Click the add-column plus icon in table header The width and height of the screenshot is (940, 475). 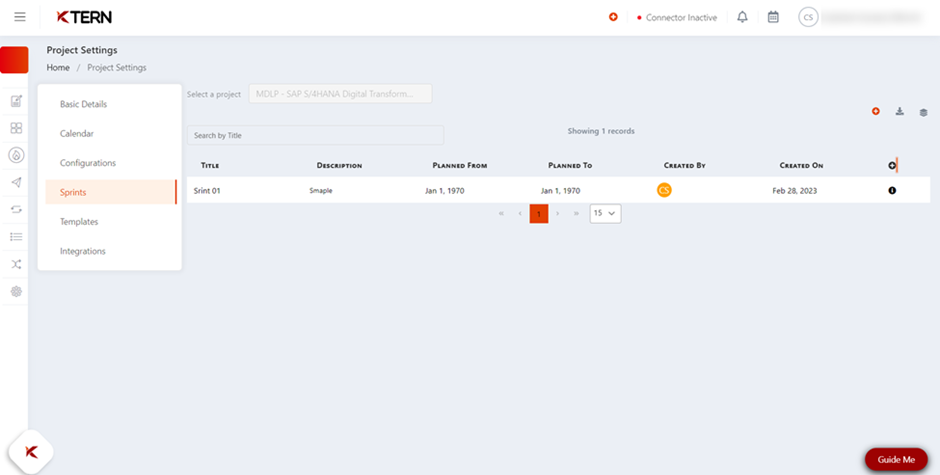click(x=892, y=165)
